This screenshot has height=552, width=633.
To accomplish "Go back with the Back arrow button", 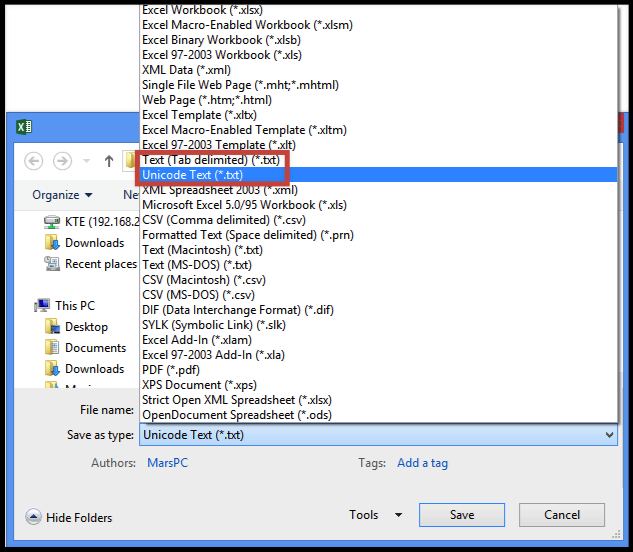I will (x=34, y=161).
